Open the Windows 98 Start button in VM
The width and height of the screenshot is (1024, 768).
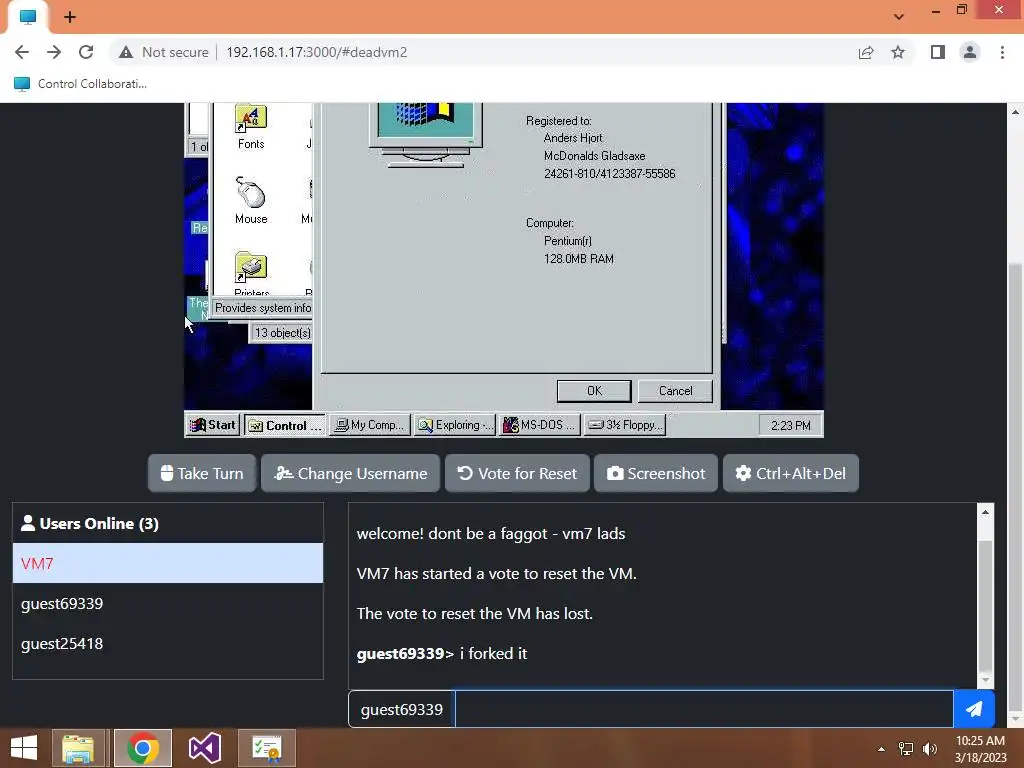[x=213, y=425]
